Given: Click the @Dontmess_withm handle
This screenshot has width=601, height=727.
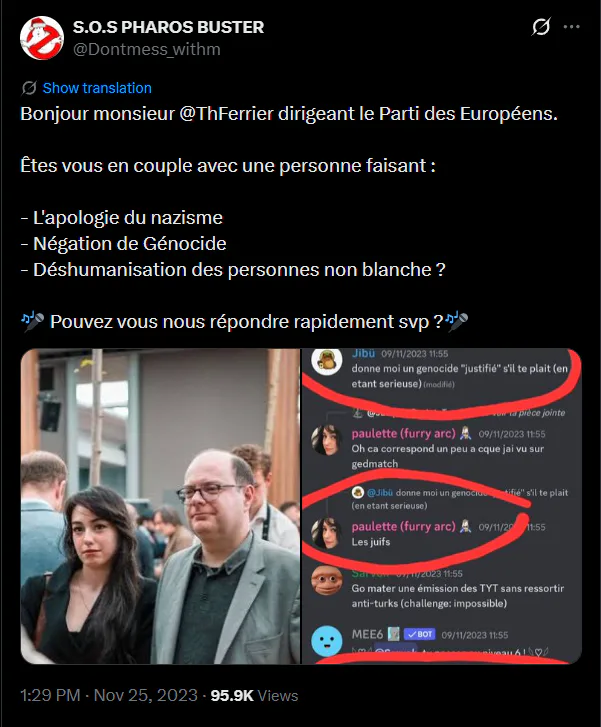Looking at the screenshot, I should (x=147, y=49).
